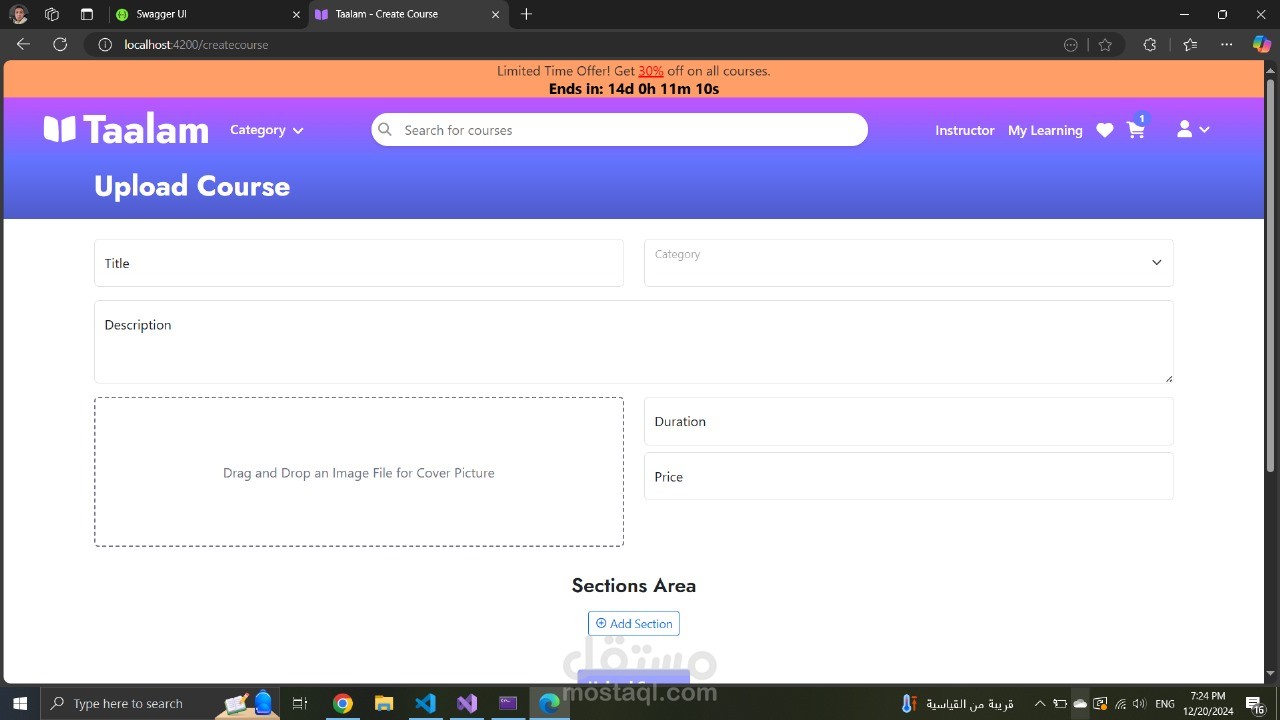Click the cover picture drop zone

point(359,472)
